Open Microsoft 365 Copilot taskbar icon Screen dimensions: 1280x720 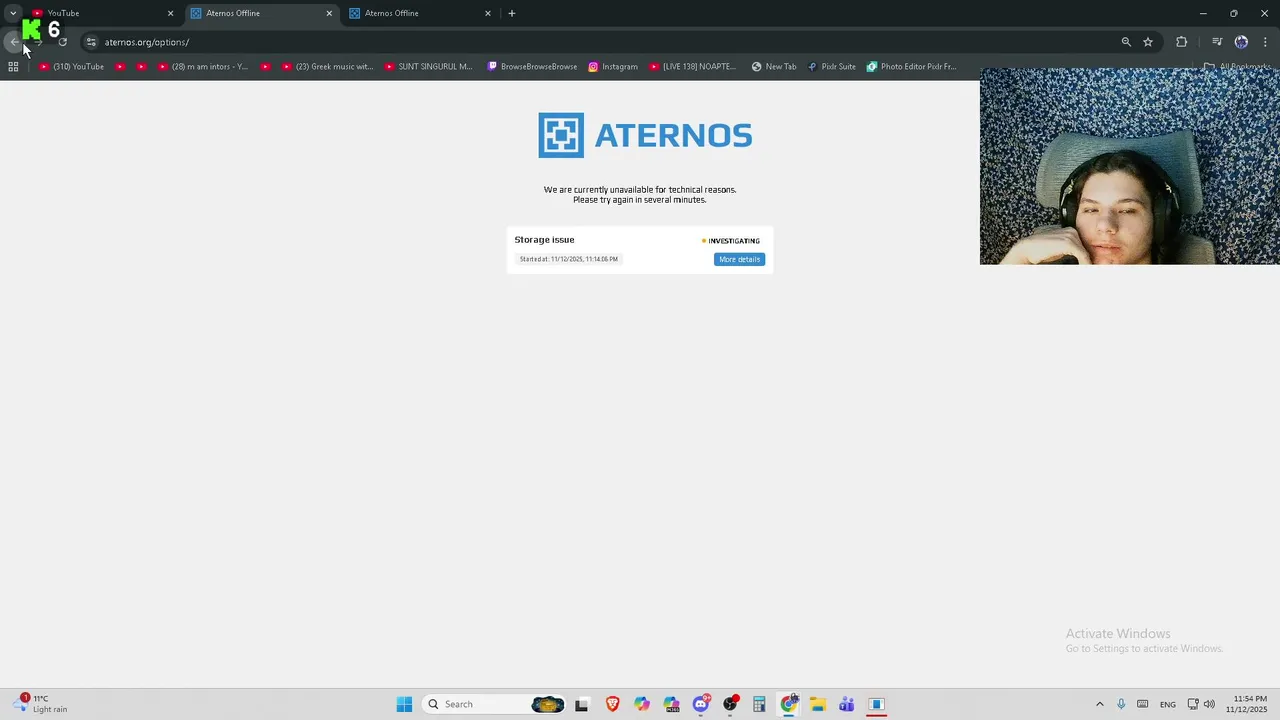tap(671, 704)
